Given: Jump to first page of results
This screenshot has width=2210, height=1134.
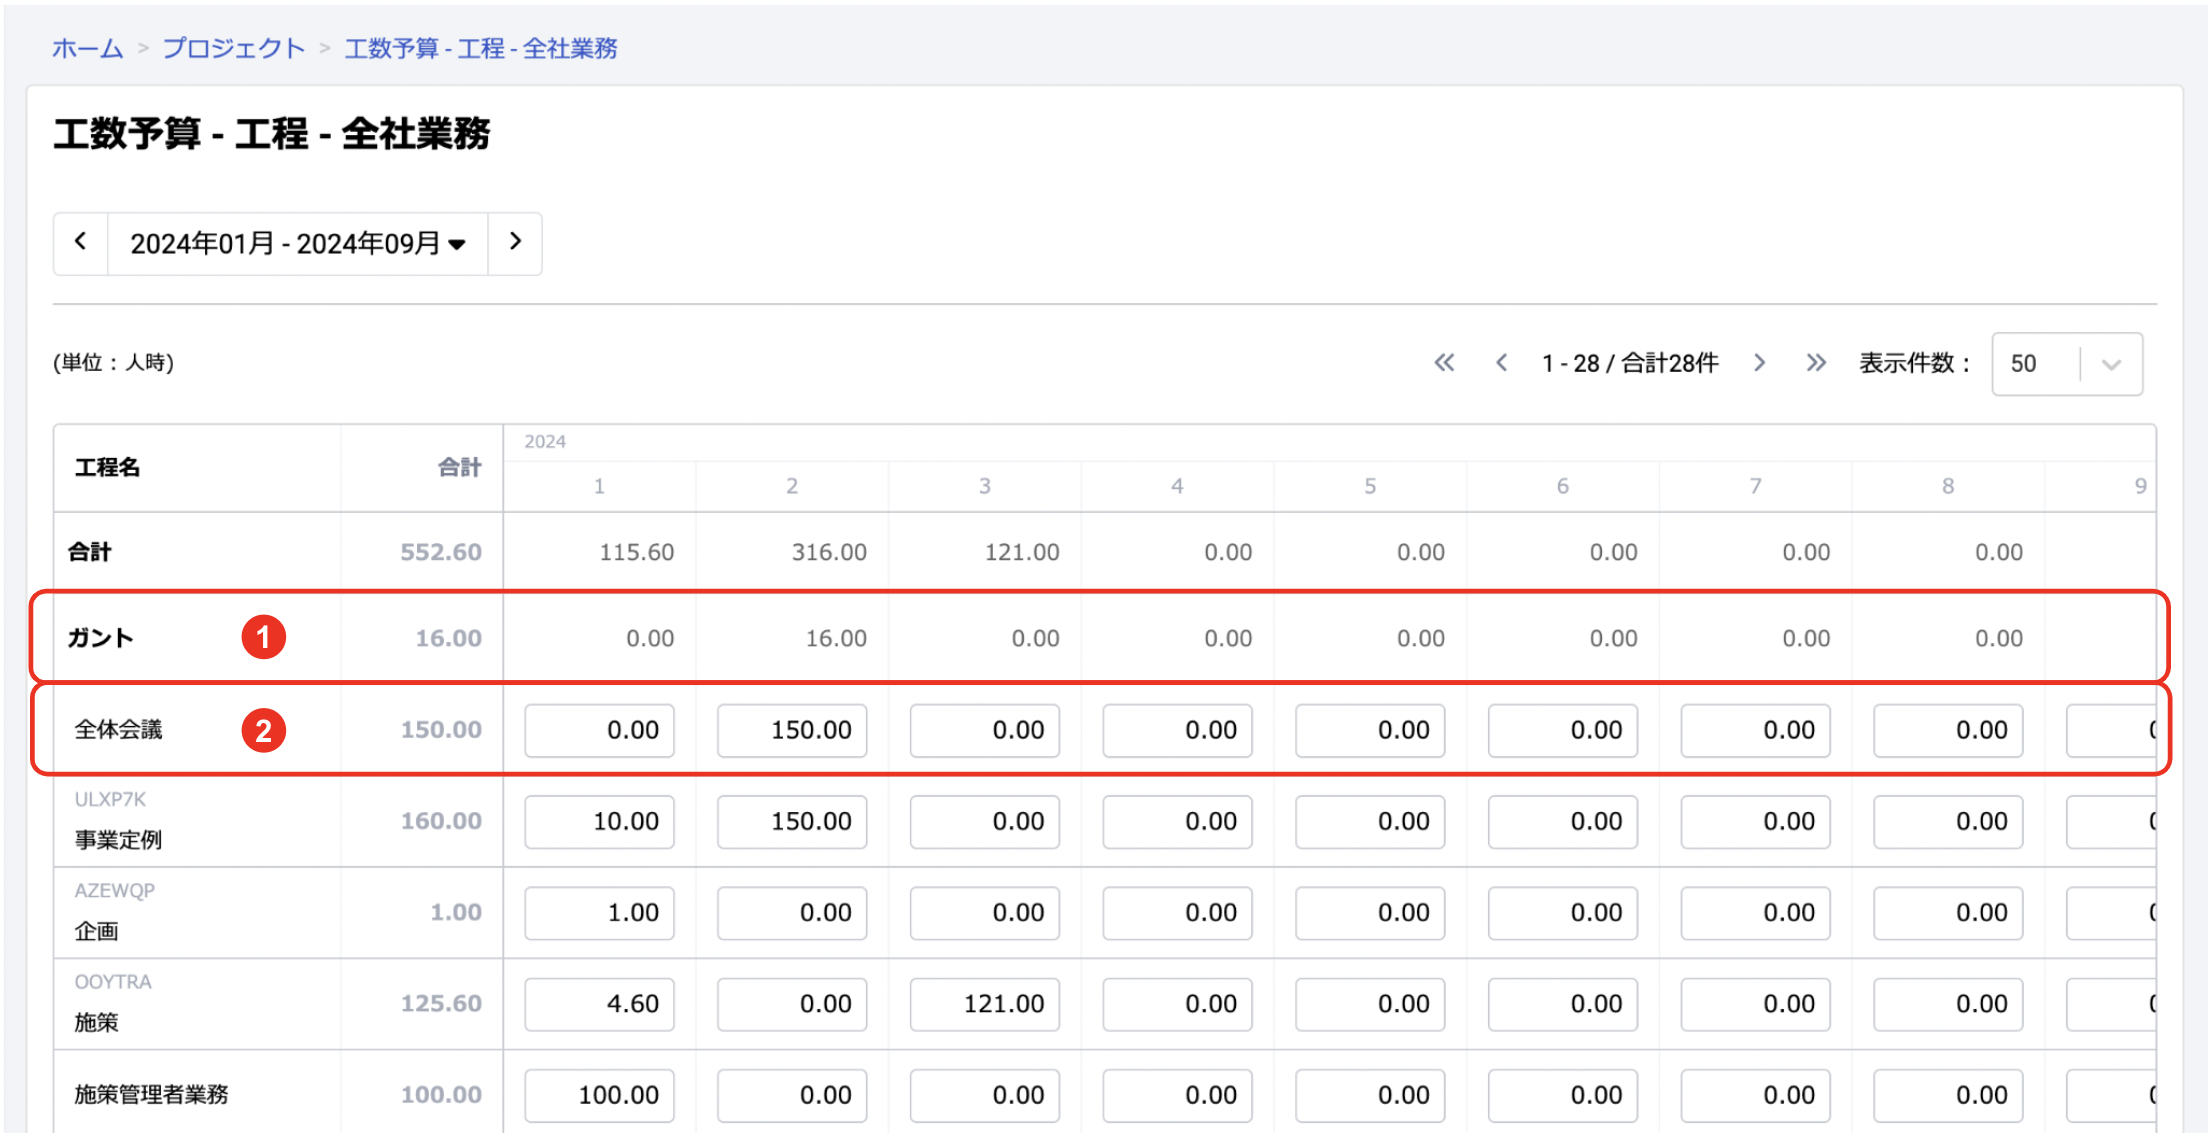Looking at the screenshot, I should pyautogui.click(x=1444, y=363).
